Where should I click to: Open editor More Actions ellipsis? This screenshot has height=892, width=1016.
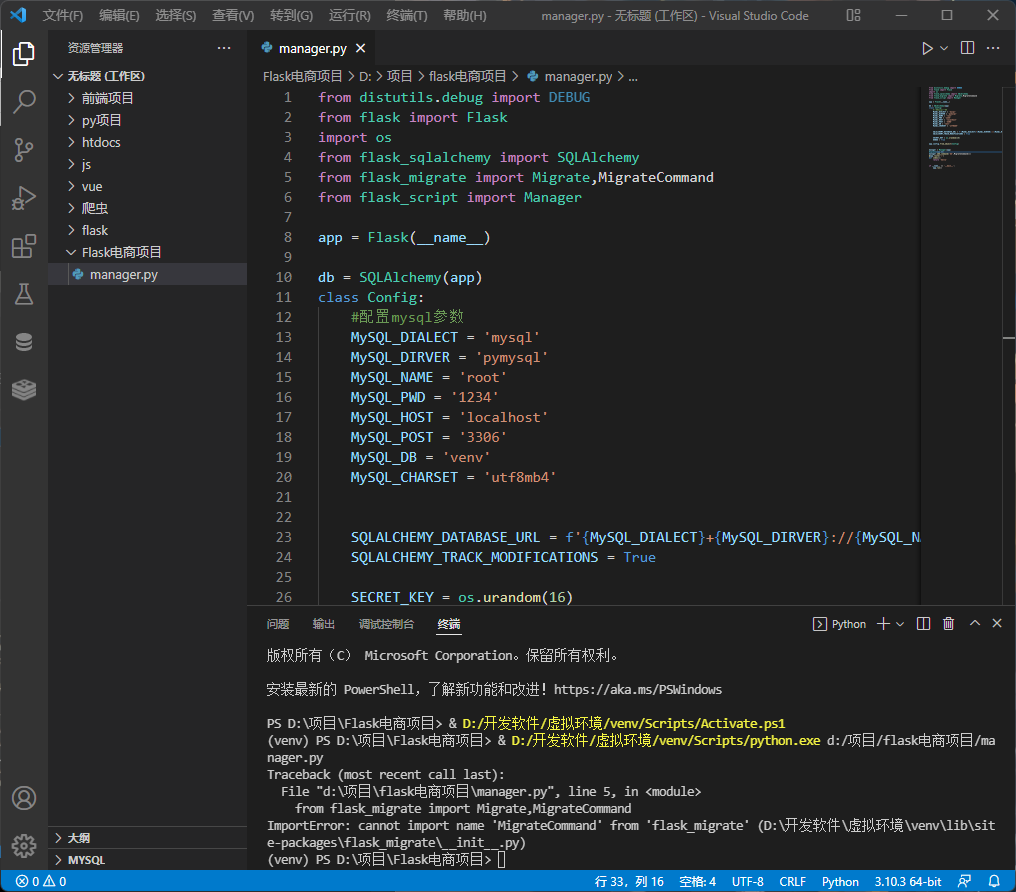click(993, 48)
